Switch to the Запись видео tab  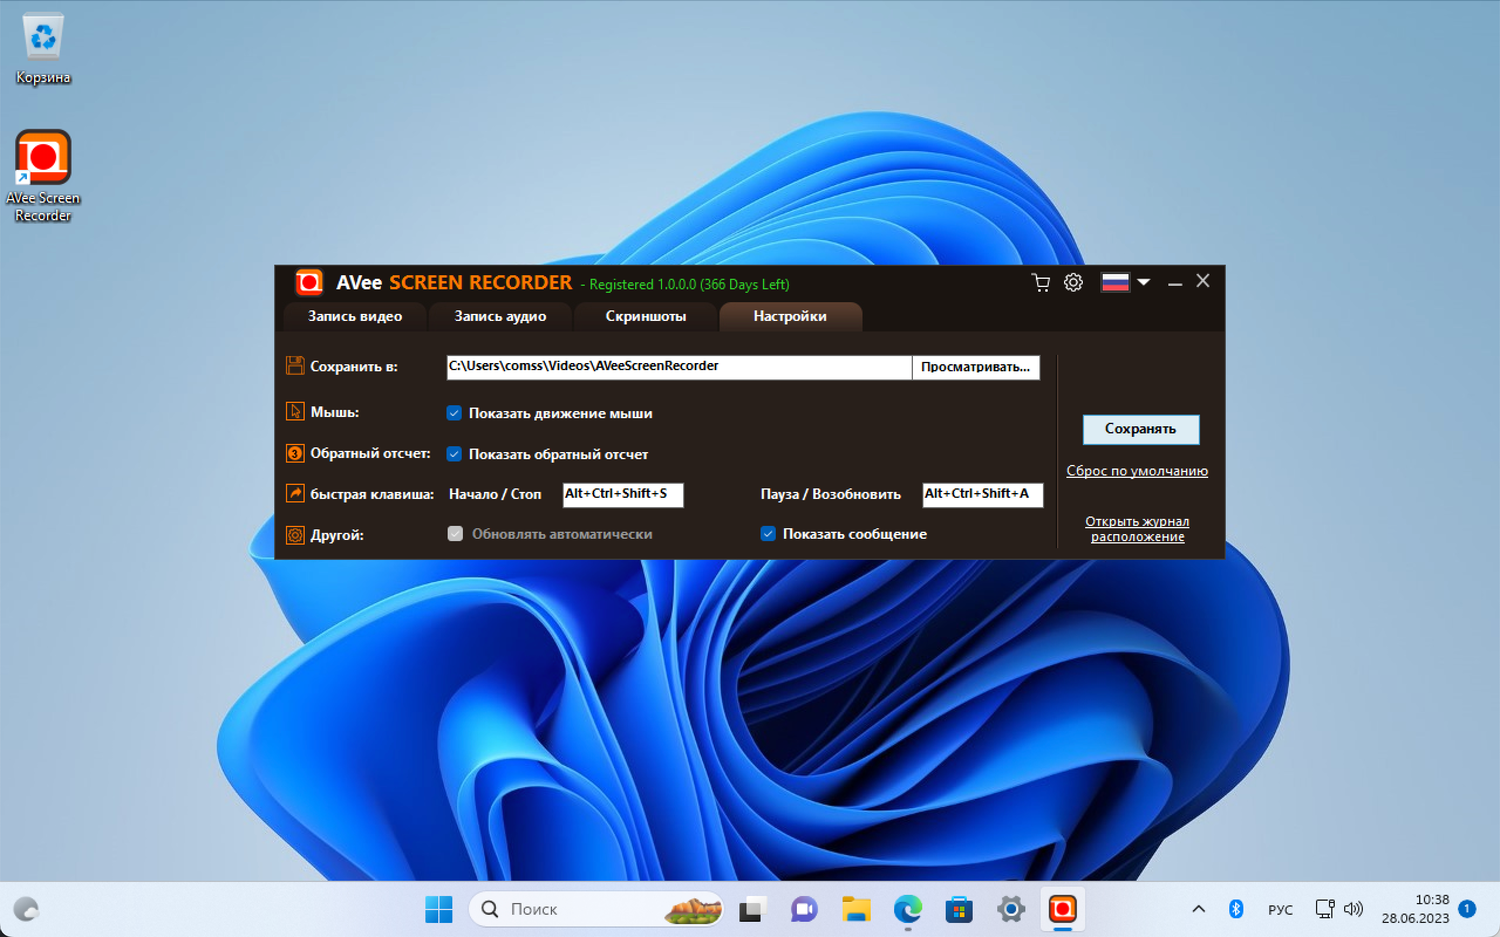(x=355, y=316)
